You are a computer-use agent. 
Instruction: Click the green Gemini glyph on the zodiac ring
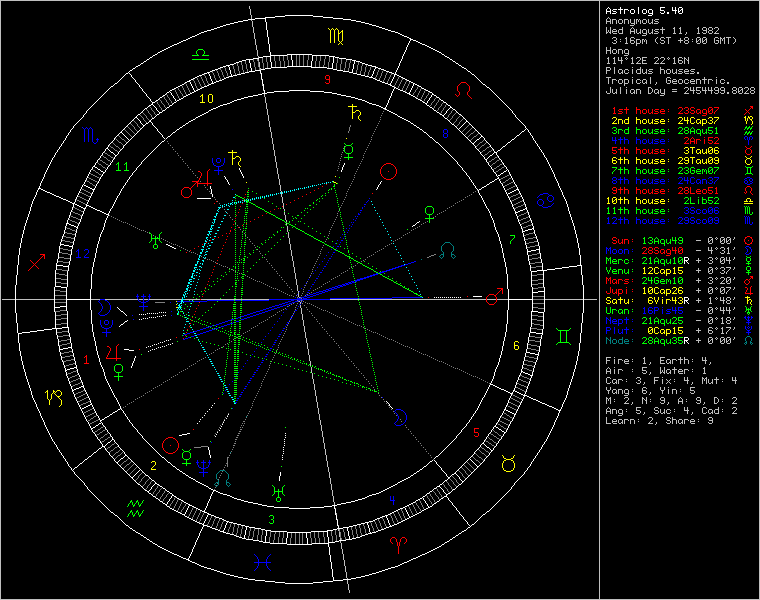pyautogui.click(x=564, y=336)
